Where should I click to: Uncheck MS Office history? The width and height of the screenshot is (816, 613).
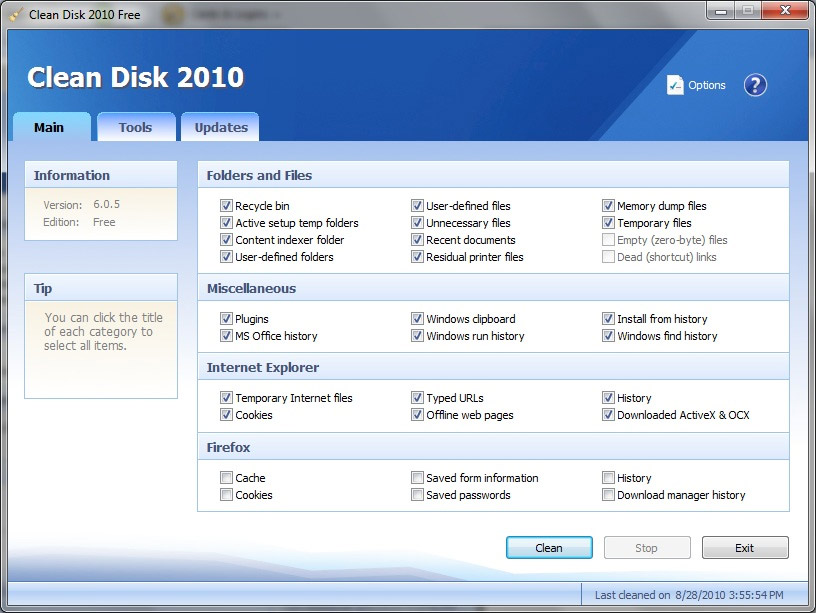pos(227,336)
